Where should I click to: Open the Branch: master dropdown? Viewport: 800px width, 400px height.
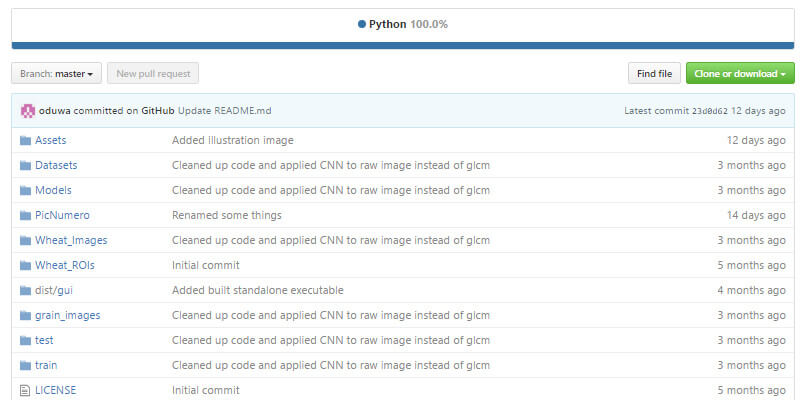coord(57,73)
